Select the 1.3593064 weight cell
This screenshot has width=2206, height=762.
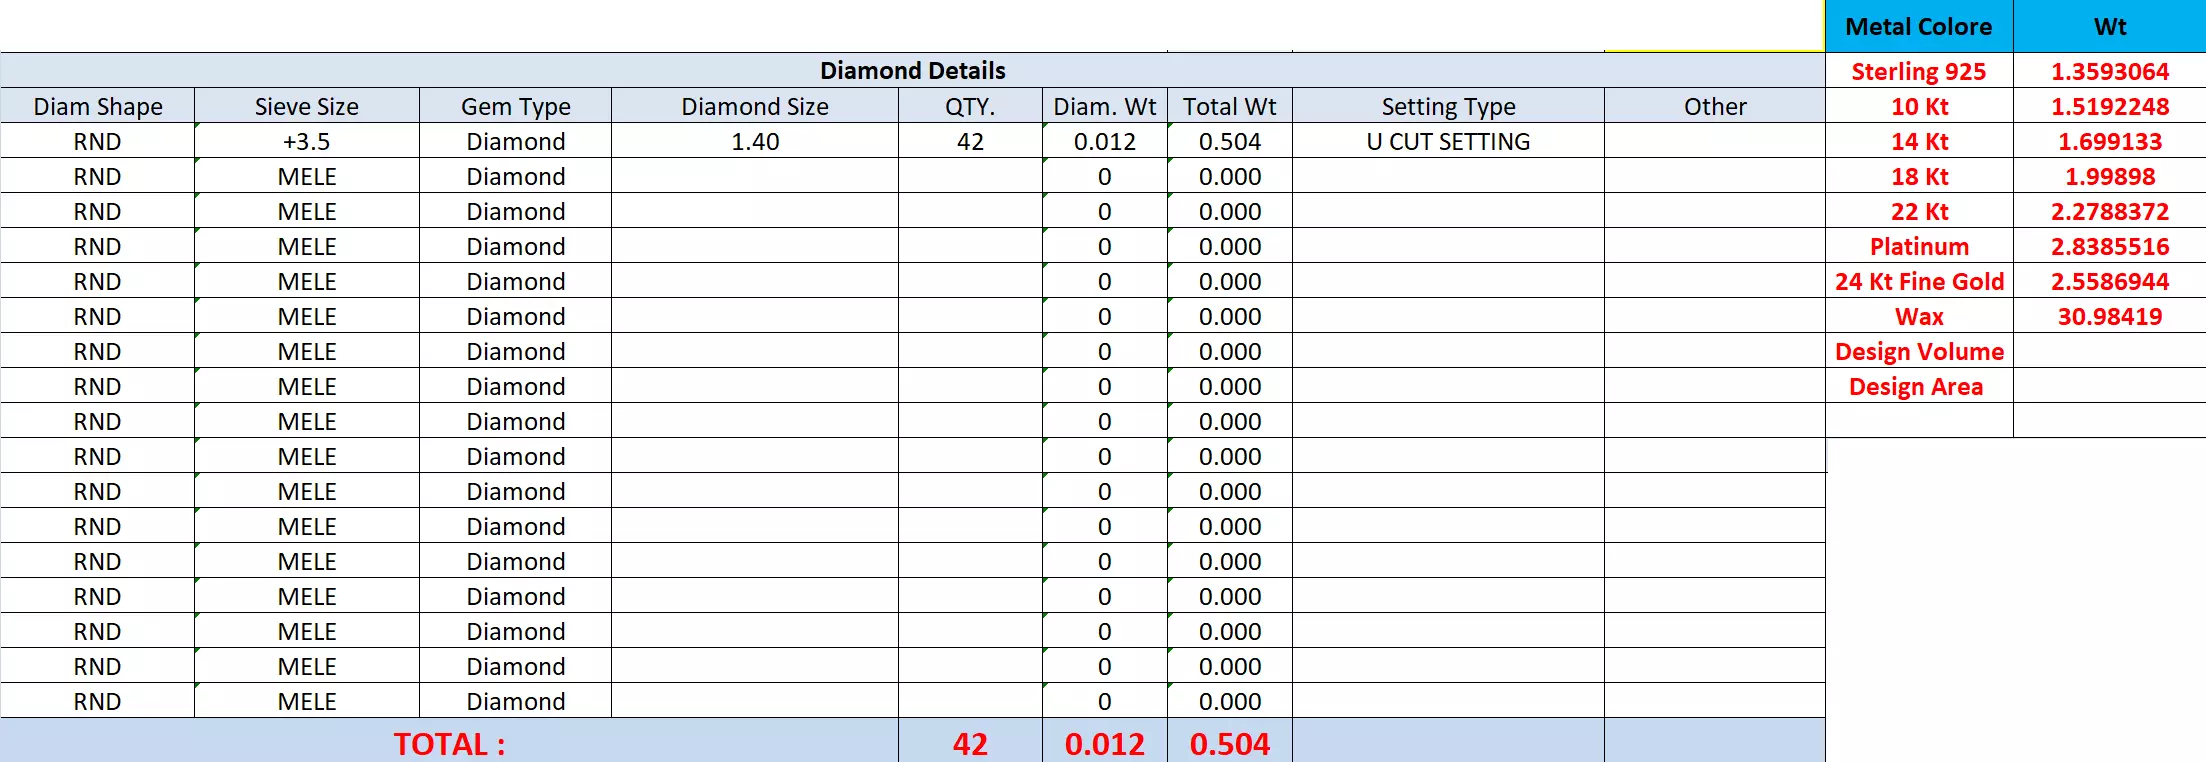click(2110, 71)
